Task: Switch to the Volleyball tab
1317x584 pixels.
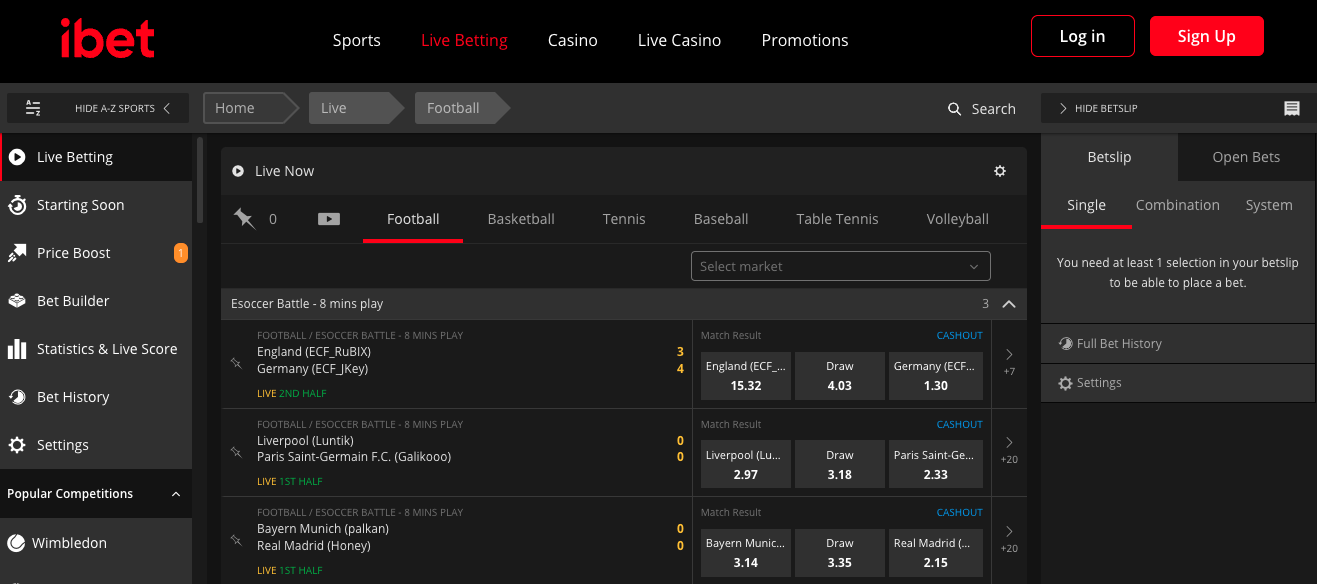Action: pos(958,219)
